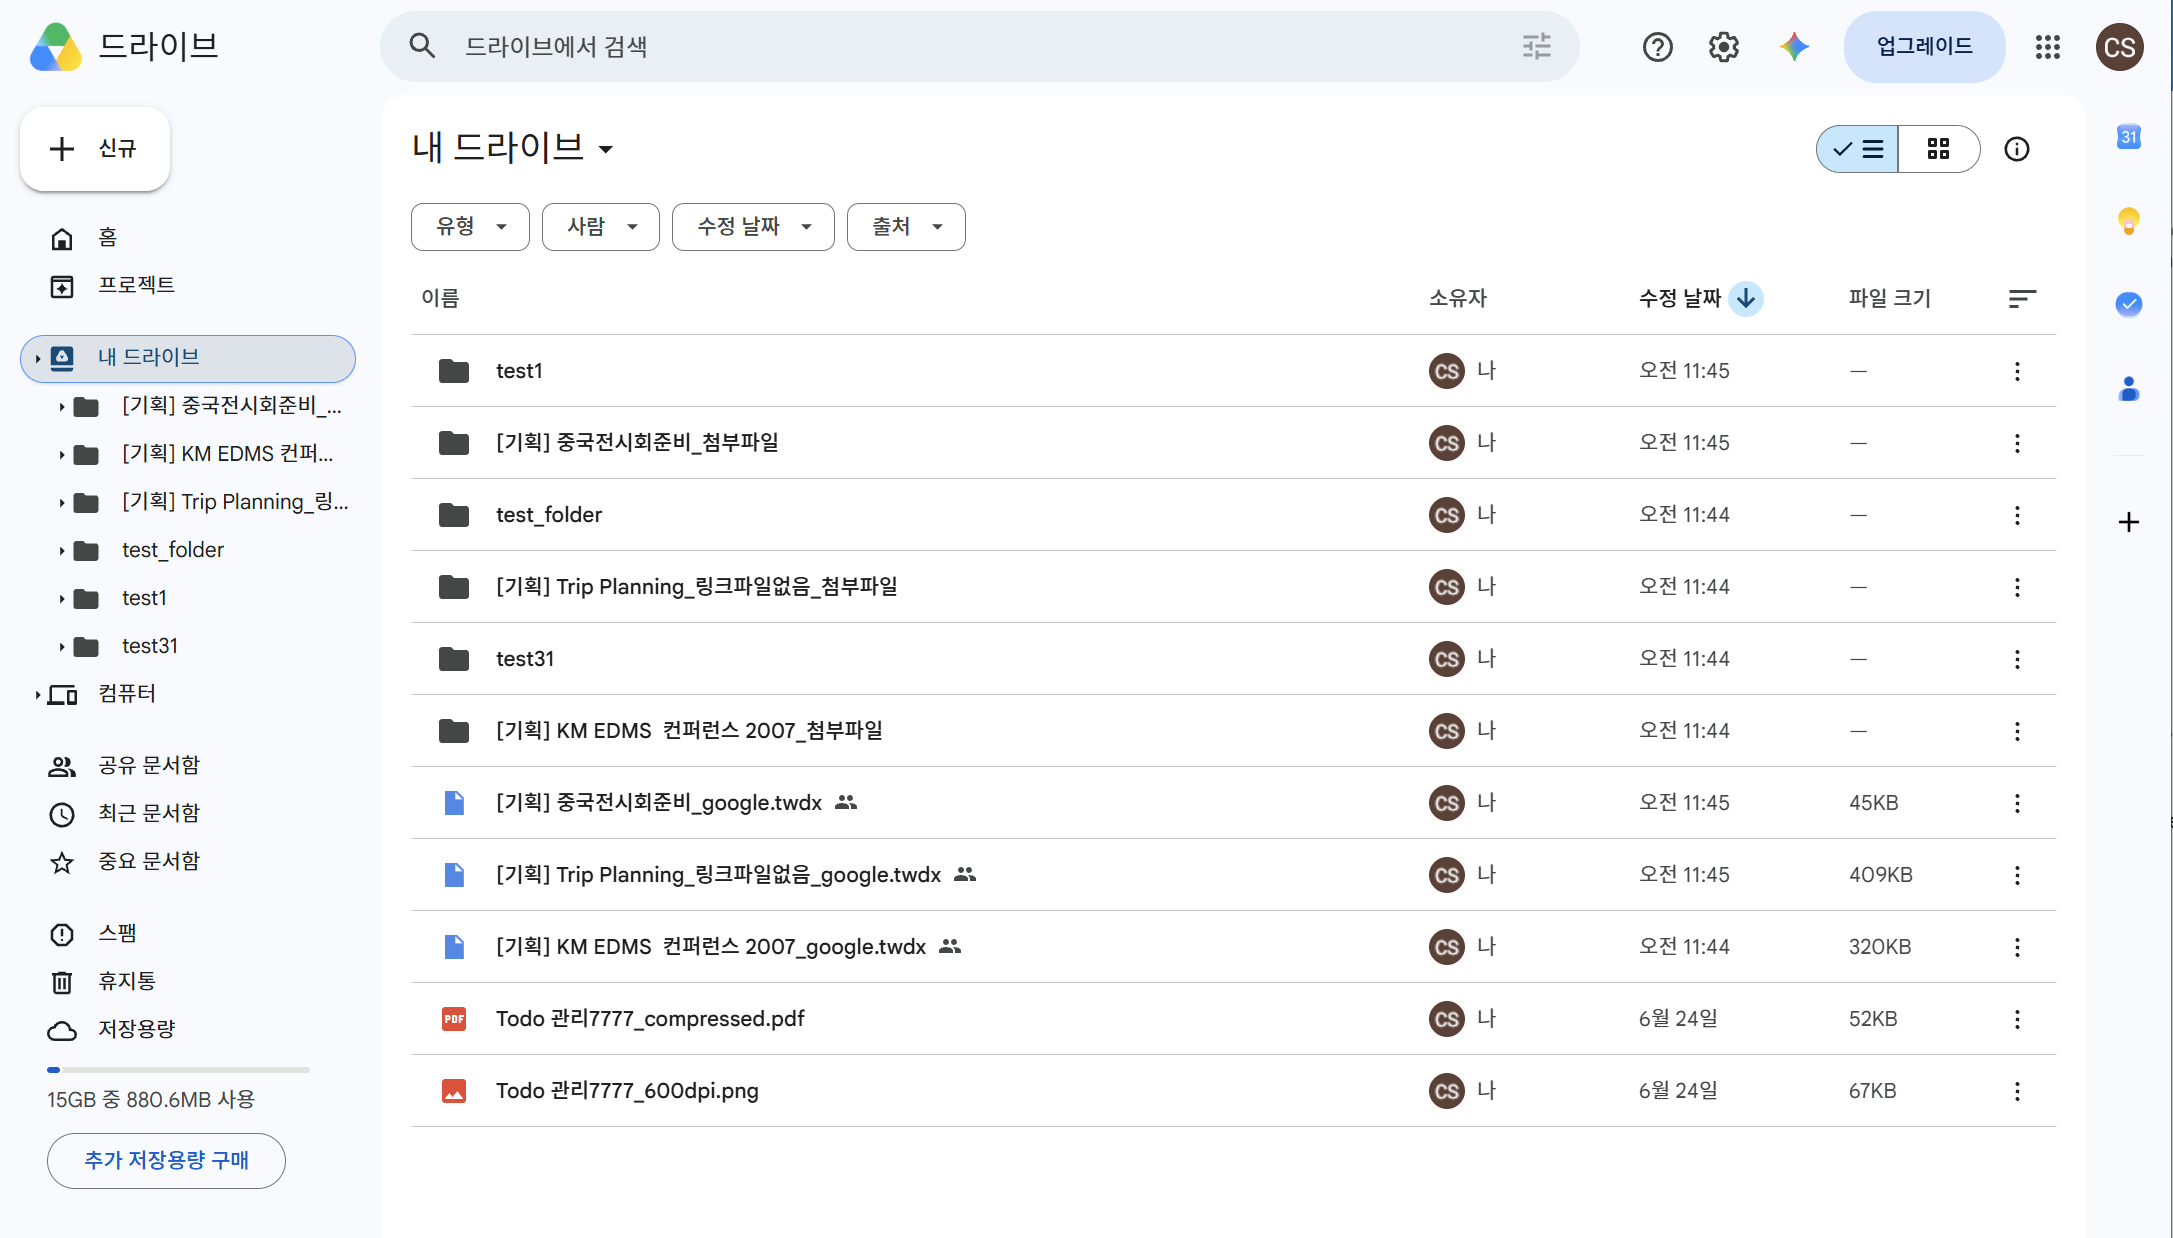
Task: Open the 사람 people filter dropdown
Action: click(600, 227)
